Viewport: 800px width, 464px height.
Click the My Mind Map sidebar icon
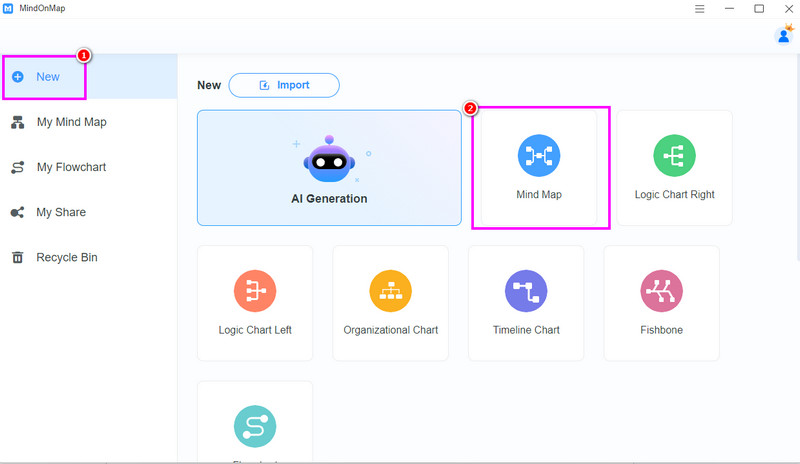18,123
